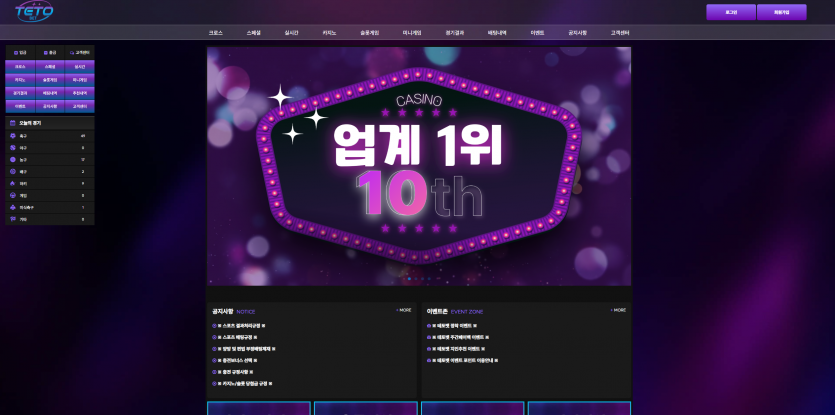Click the withdraw (출금) icon in sidebar

pos(46,53)
